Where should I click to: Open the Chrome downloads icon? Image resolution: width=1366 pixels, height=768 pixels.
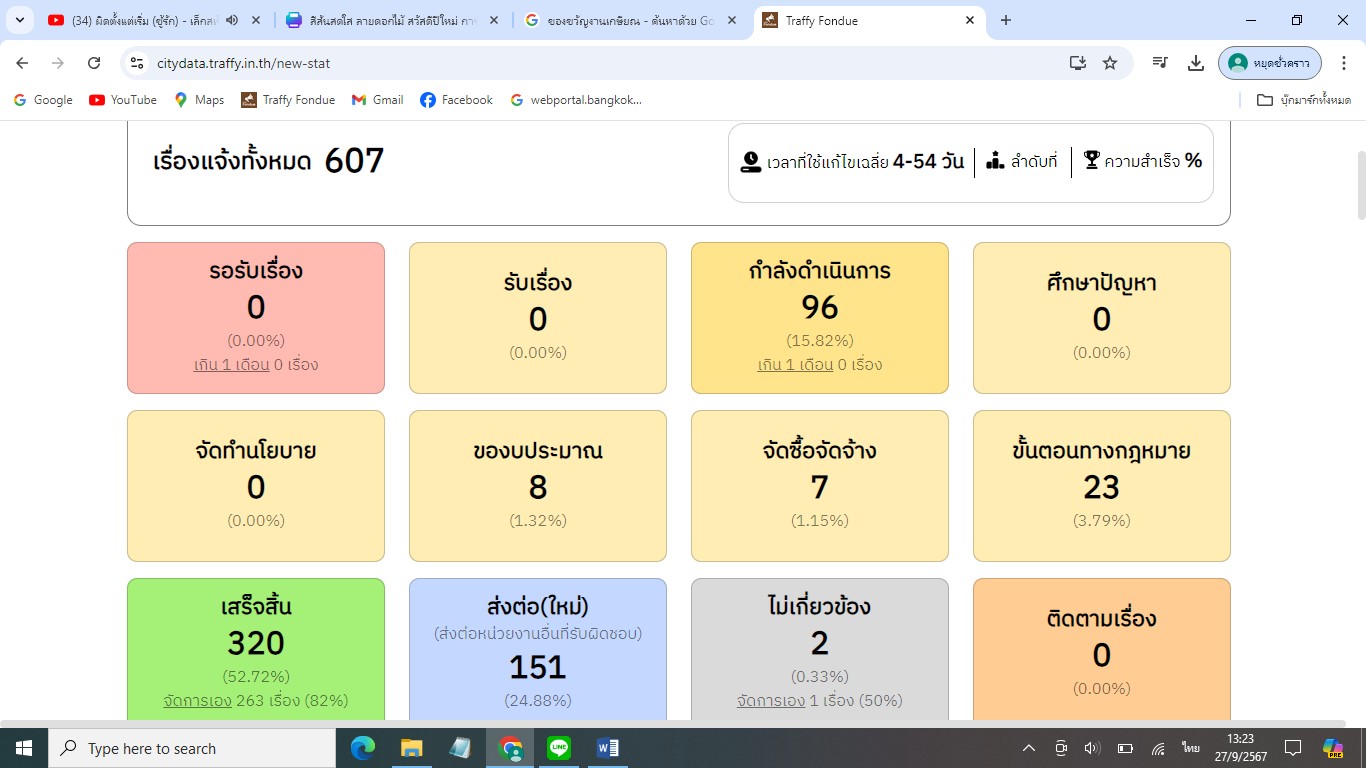[x=1195, y=63]
